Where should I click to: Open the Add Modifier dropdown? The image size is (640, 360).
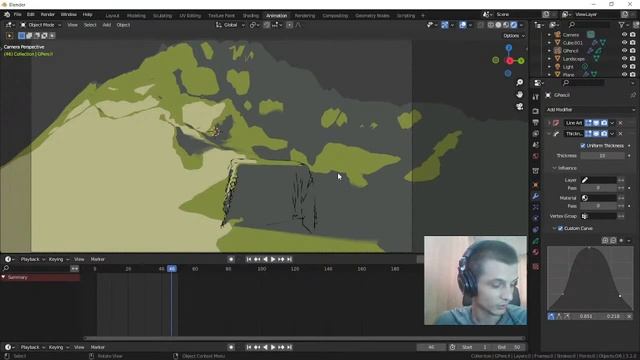pyautogui.click(x=590, y=110)
